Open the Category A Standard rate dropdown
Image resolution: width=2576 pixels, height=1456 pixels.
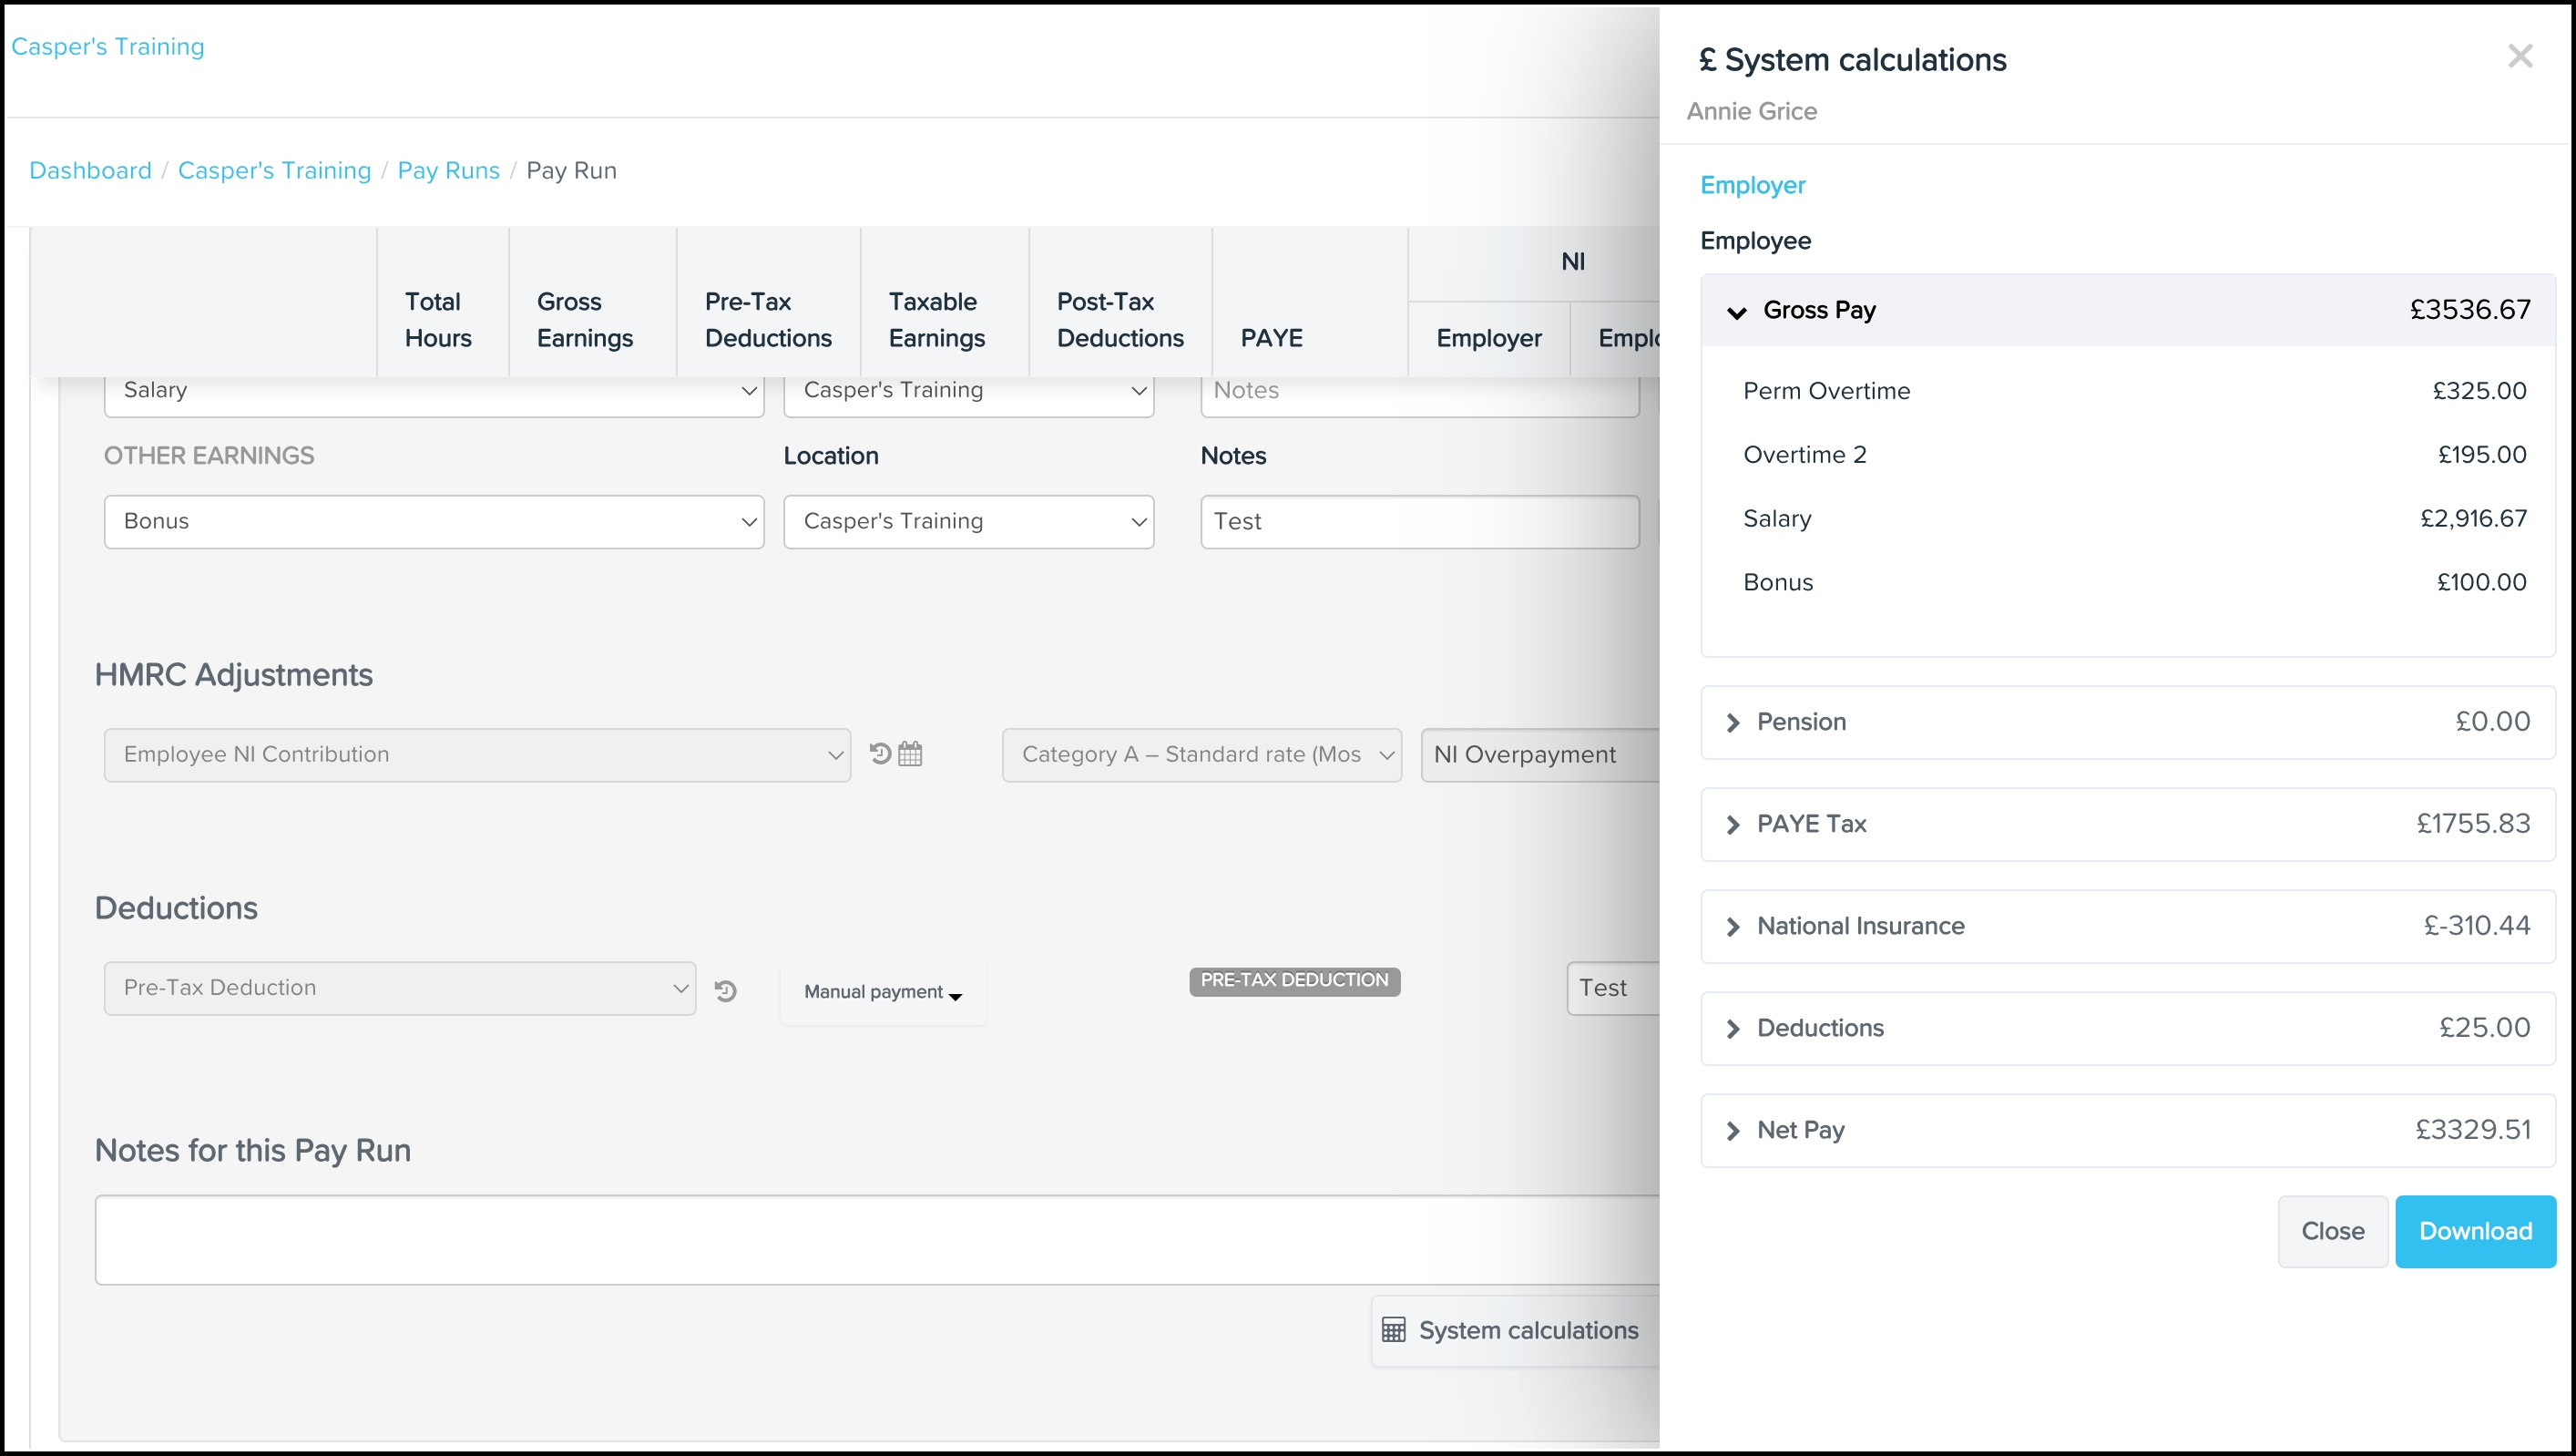(1202, 754)
